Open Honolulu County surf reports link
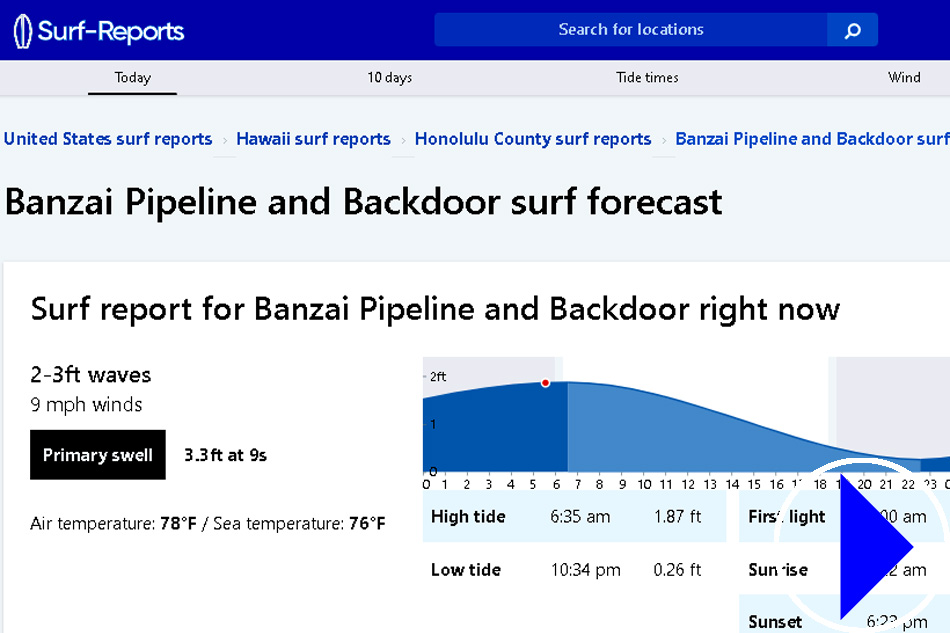This screenshot has width=950, height=633. [x=533, y=139]
